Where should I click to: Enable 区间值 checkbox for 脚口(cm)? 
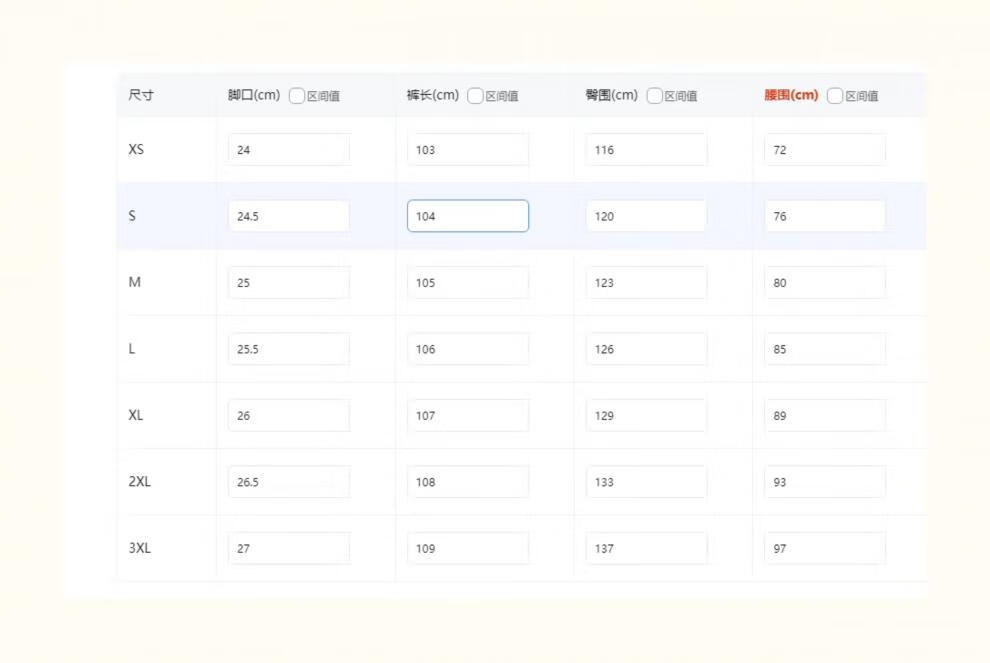tap(297, 96)
